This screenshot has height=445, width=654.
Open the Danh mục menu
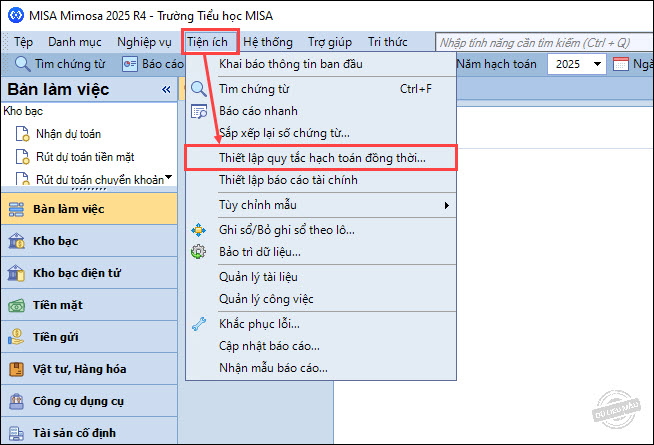[75, 42]
